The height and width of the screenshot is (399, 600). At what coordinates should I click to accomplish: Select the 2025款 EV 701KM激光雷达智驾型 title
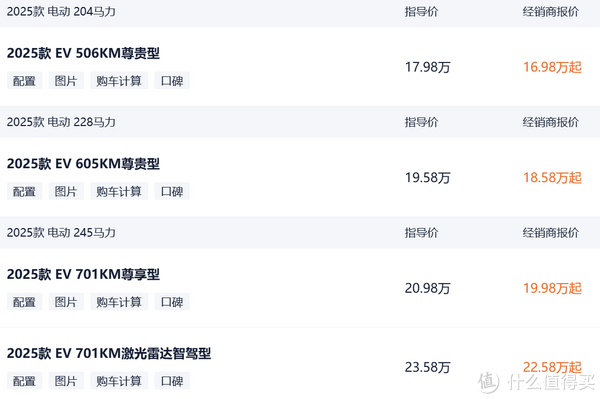(x=109, y=353)
